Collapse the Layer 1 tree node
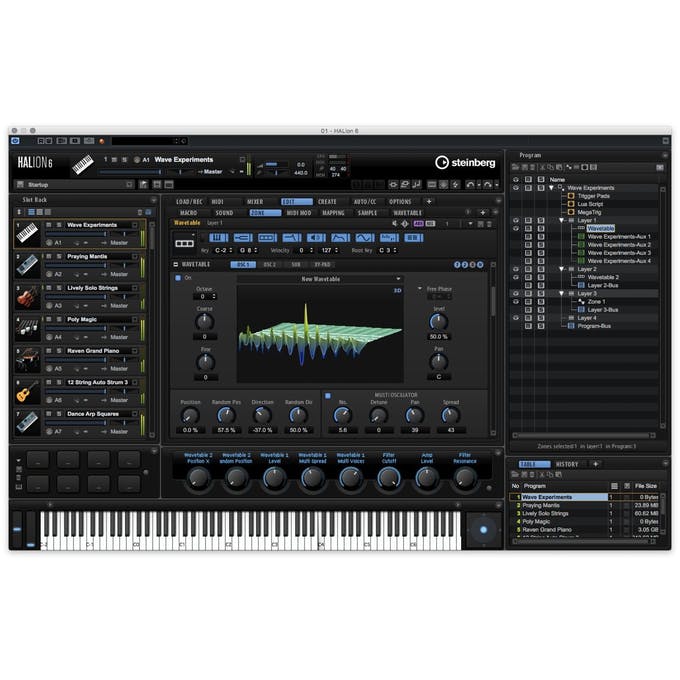This screenshot has height=680, width=680. point(561,220)
